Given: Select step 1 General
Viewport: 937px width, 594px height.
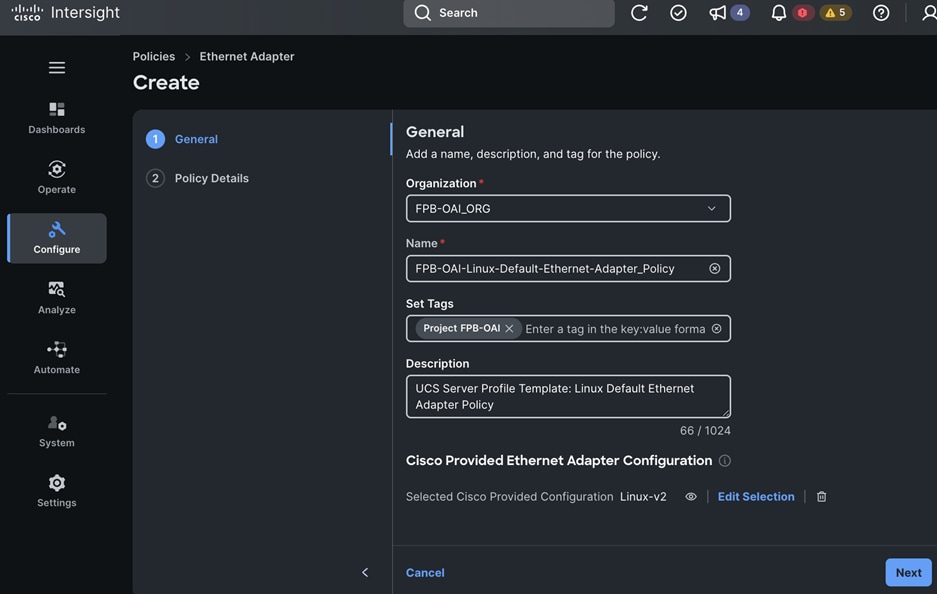Looking at the screenshot, I should pos(182,139).
